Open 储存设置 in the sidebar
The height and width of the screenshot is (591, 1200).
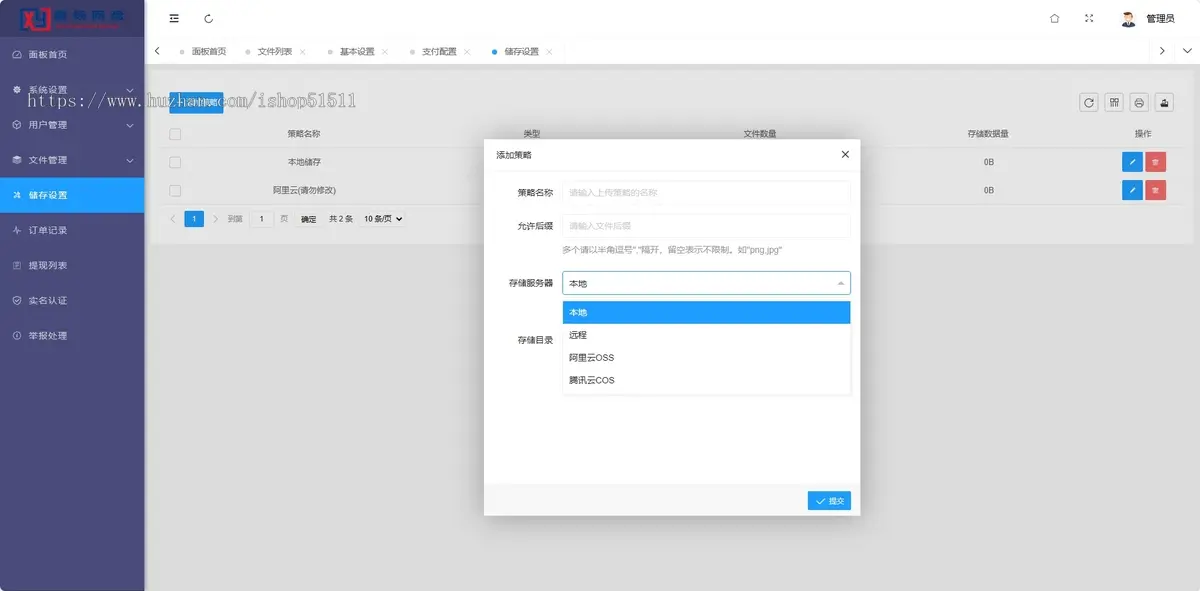(x=72, y=195)
